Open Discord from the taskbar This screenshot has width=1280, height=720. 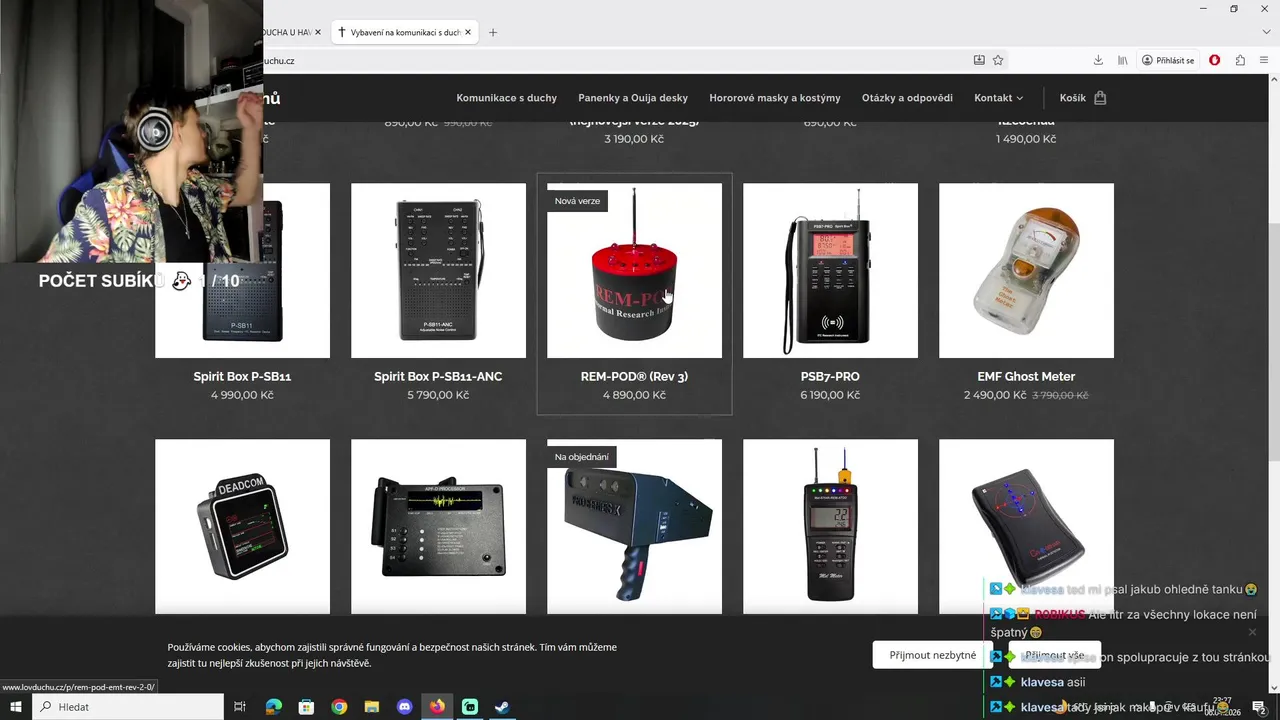(x=404, y=707)
